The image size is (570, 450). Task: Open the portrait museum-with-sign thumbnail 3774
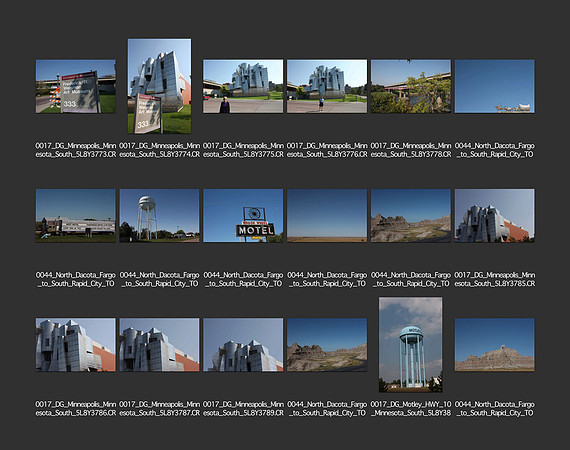pyautogui.click(x=159, y=86)
